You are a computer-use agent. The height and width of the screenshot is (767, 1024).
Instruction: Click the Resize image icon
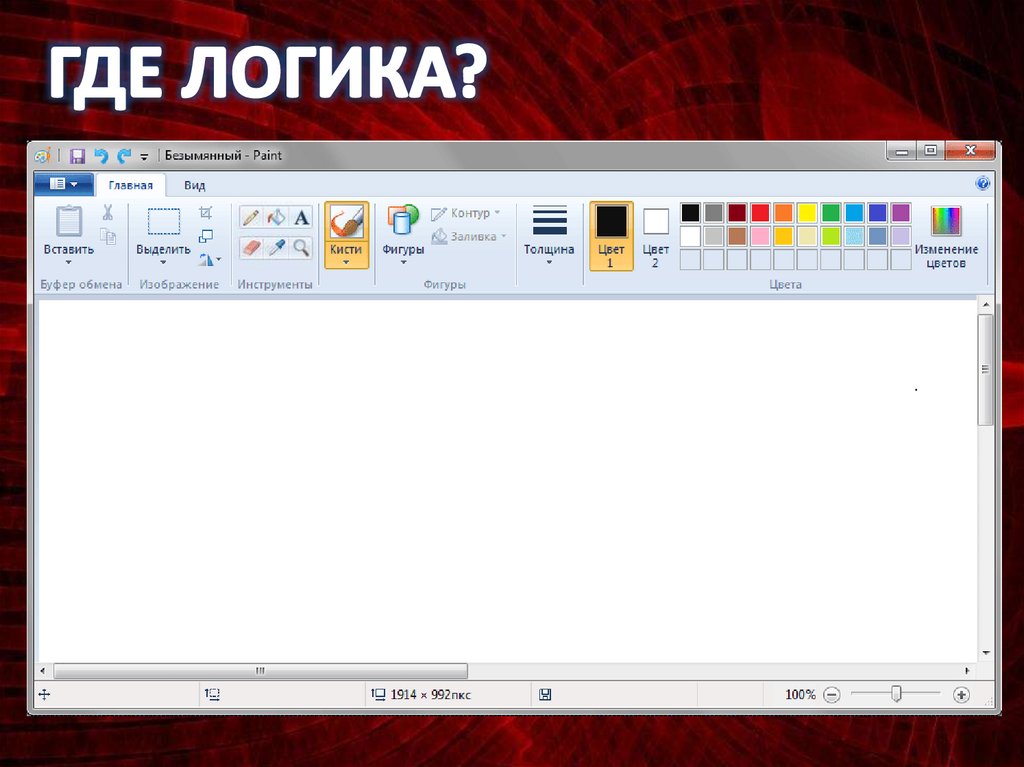(206, 236)
